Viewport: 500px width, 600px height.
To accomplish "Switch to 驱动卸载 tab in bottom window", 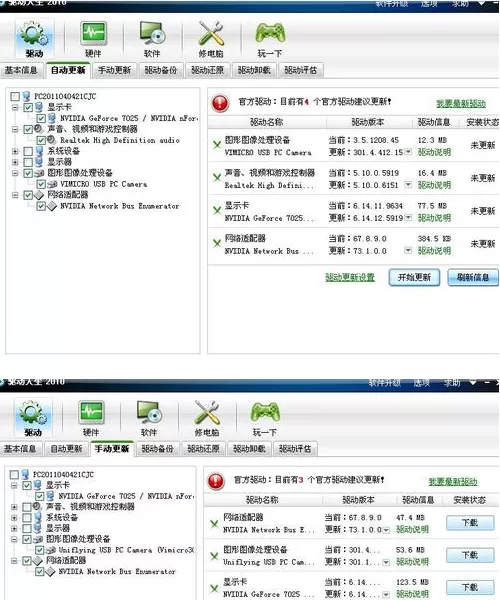I will click(249, 448).
